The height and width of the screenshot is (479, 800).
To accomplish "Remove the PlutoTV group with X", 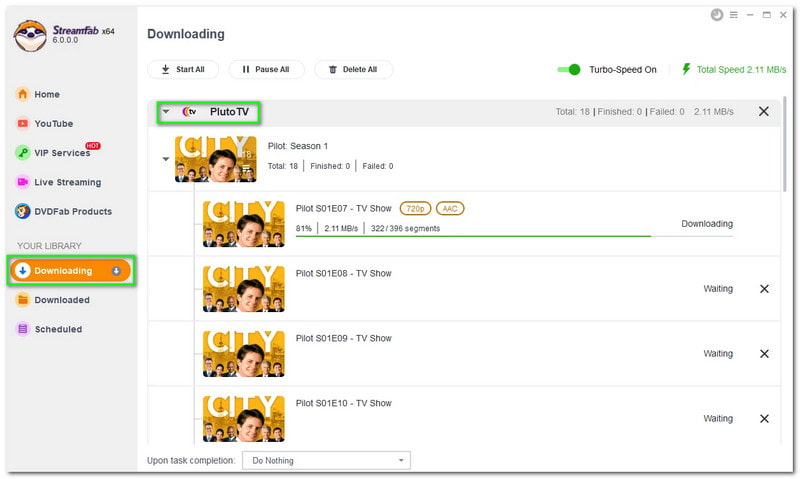I will [x=764, y=111].
